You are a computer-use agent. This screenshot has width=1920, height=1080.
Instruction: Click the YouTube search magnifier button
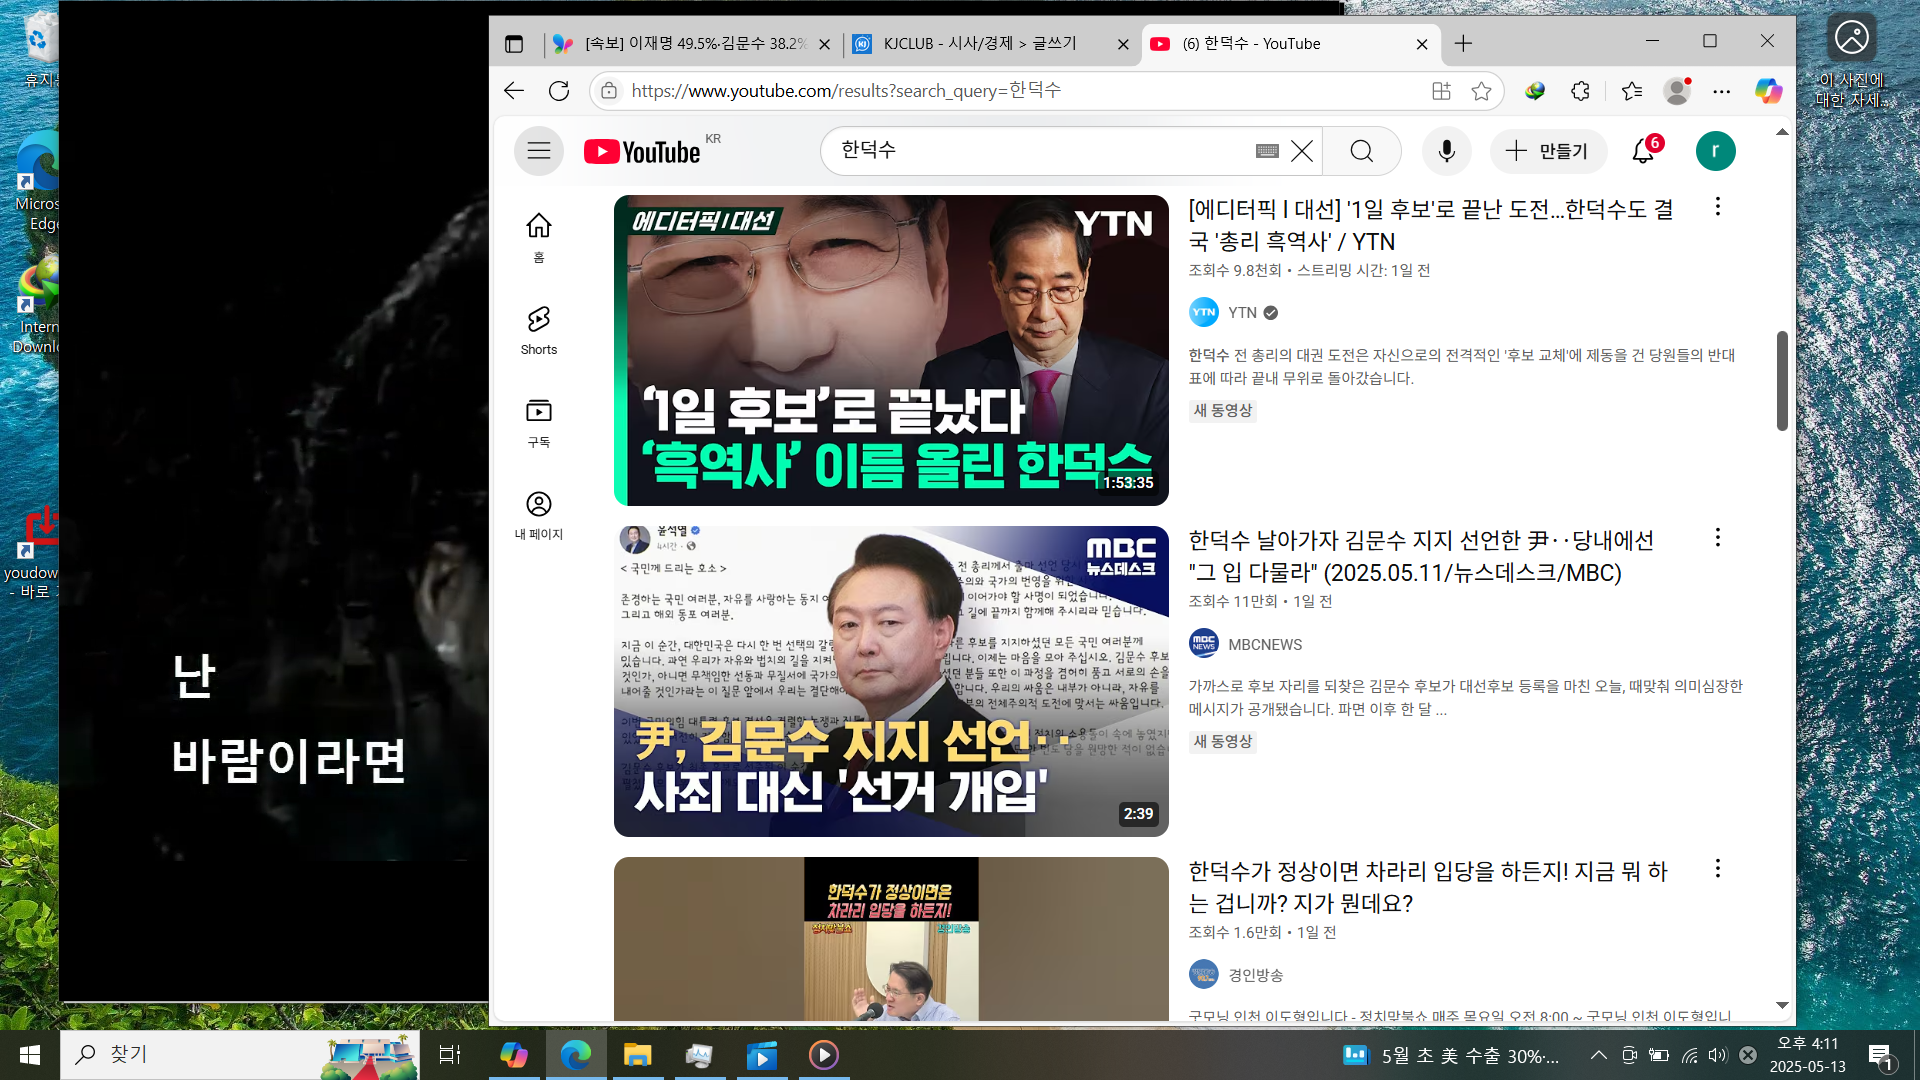tap(1361, 151)
